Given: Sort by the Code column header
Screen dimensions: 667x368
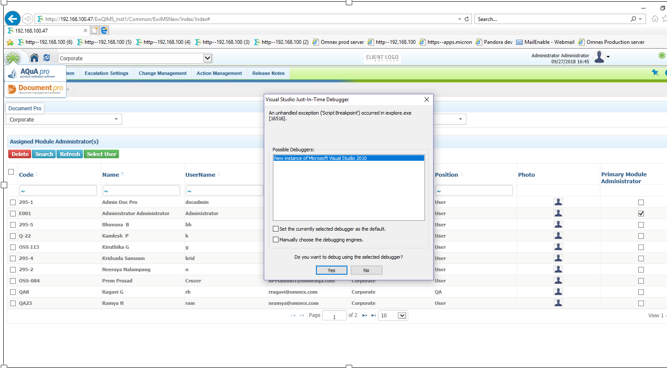Looking at the screenshot, I should pos(26,175).
